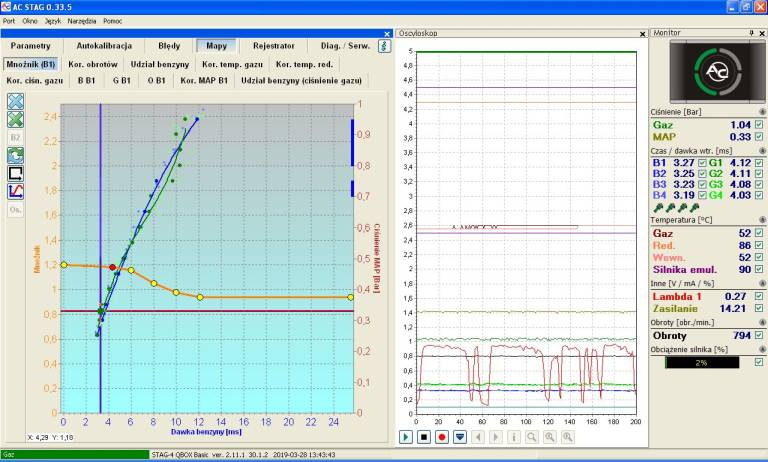Click the blue down-arrow save icon
This screenshot has height=462, width=768.
click(x=460, y=437)
